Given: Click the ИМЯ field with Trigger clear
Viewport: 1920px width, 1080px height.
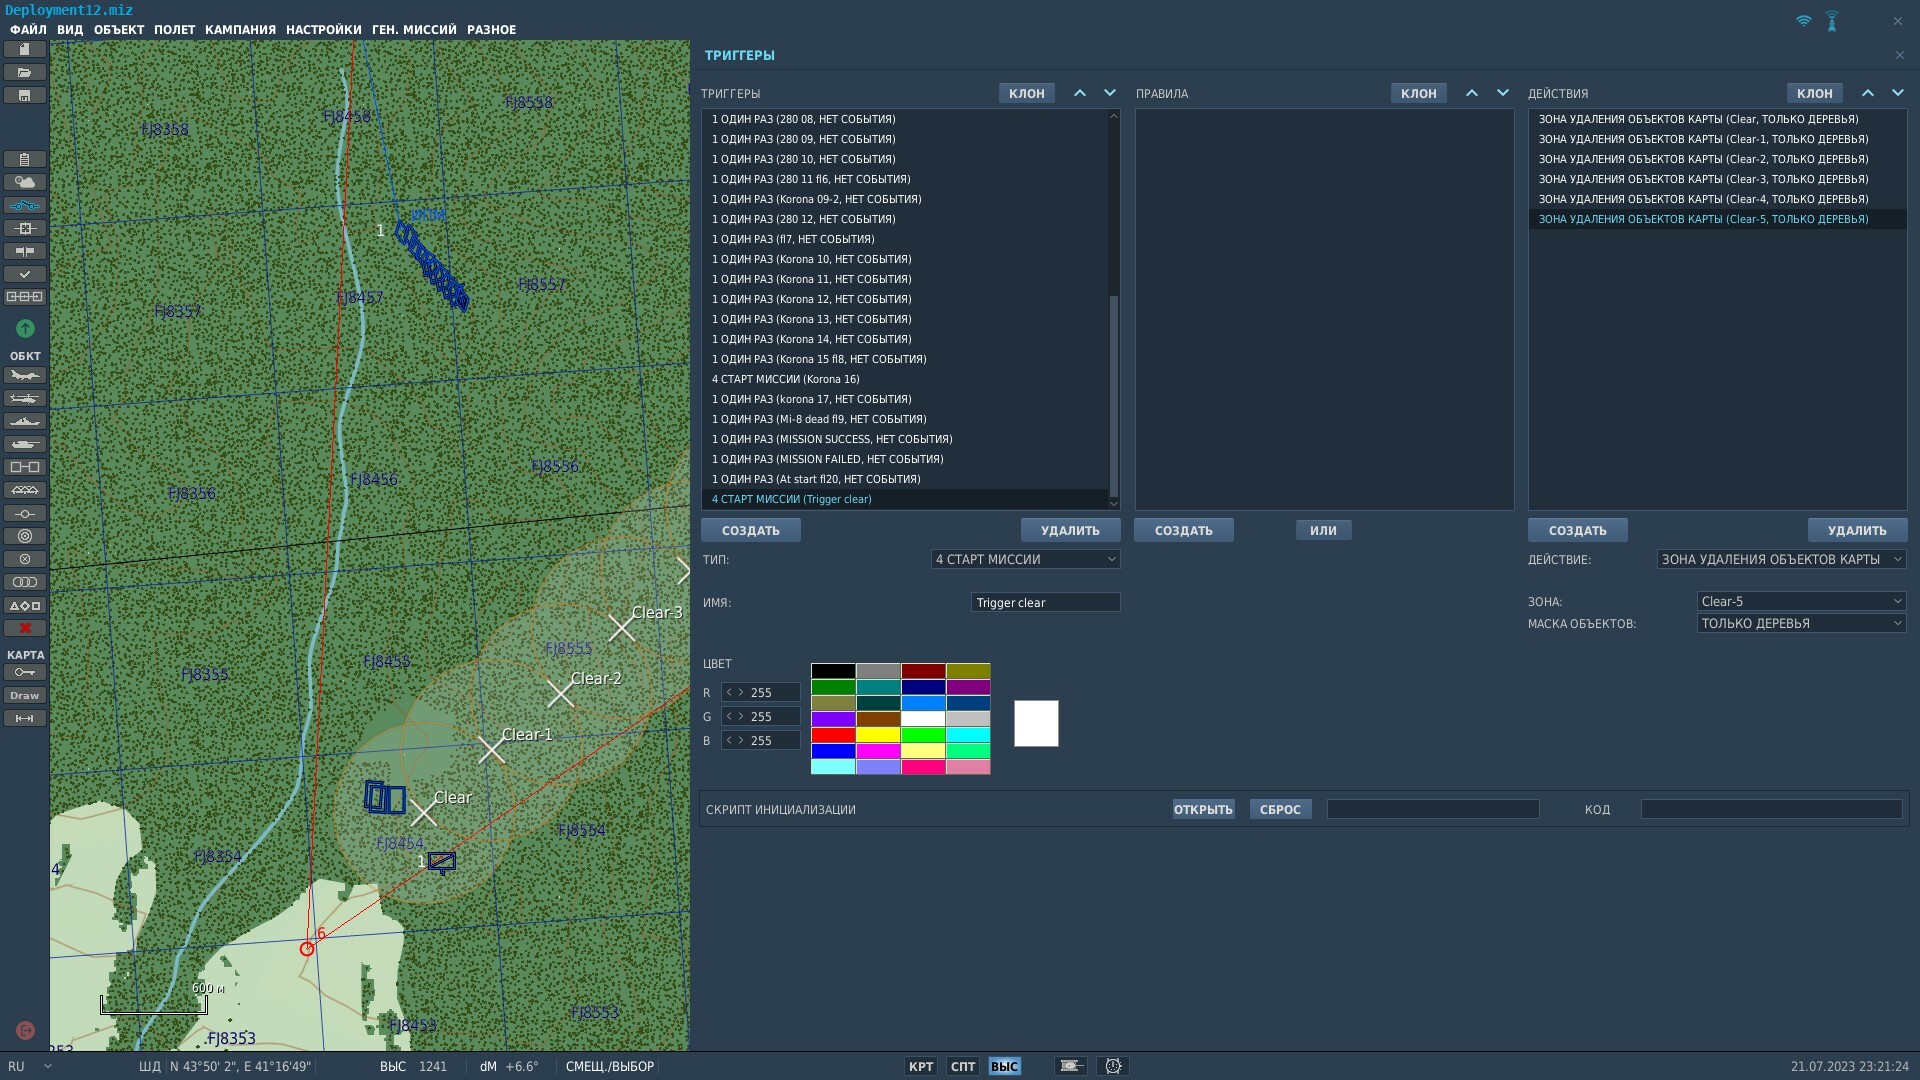Looking at the screenshot, I should coord(1045,602).
